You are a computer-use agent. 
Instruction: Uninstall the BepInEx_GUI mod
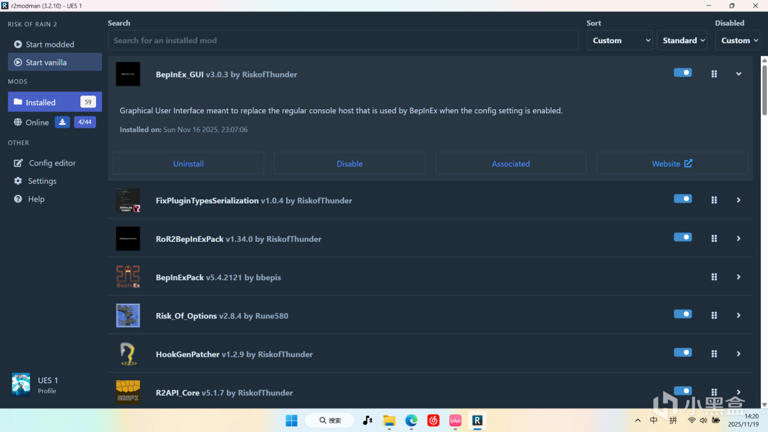coord(188,164)
